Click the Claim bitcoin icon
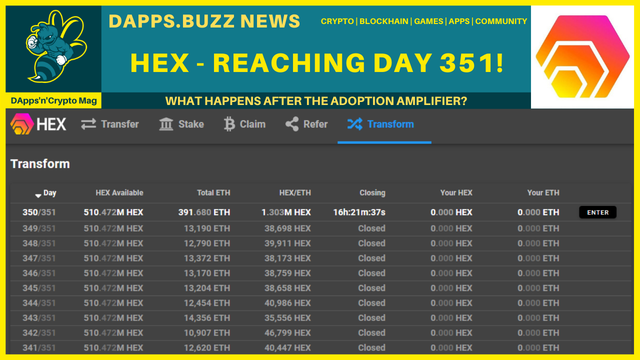Viewport: 640px width, 360px height. [229, 124]
